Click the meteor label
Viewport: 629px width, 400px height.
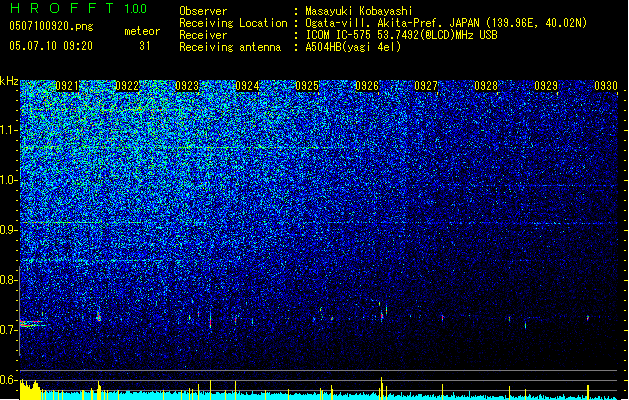pos(142,31)
